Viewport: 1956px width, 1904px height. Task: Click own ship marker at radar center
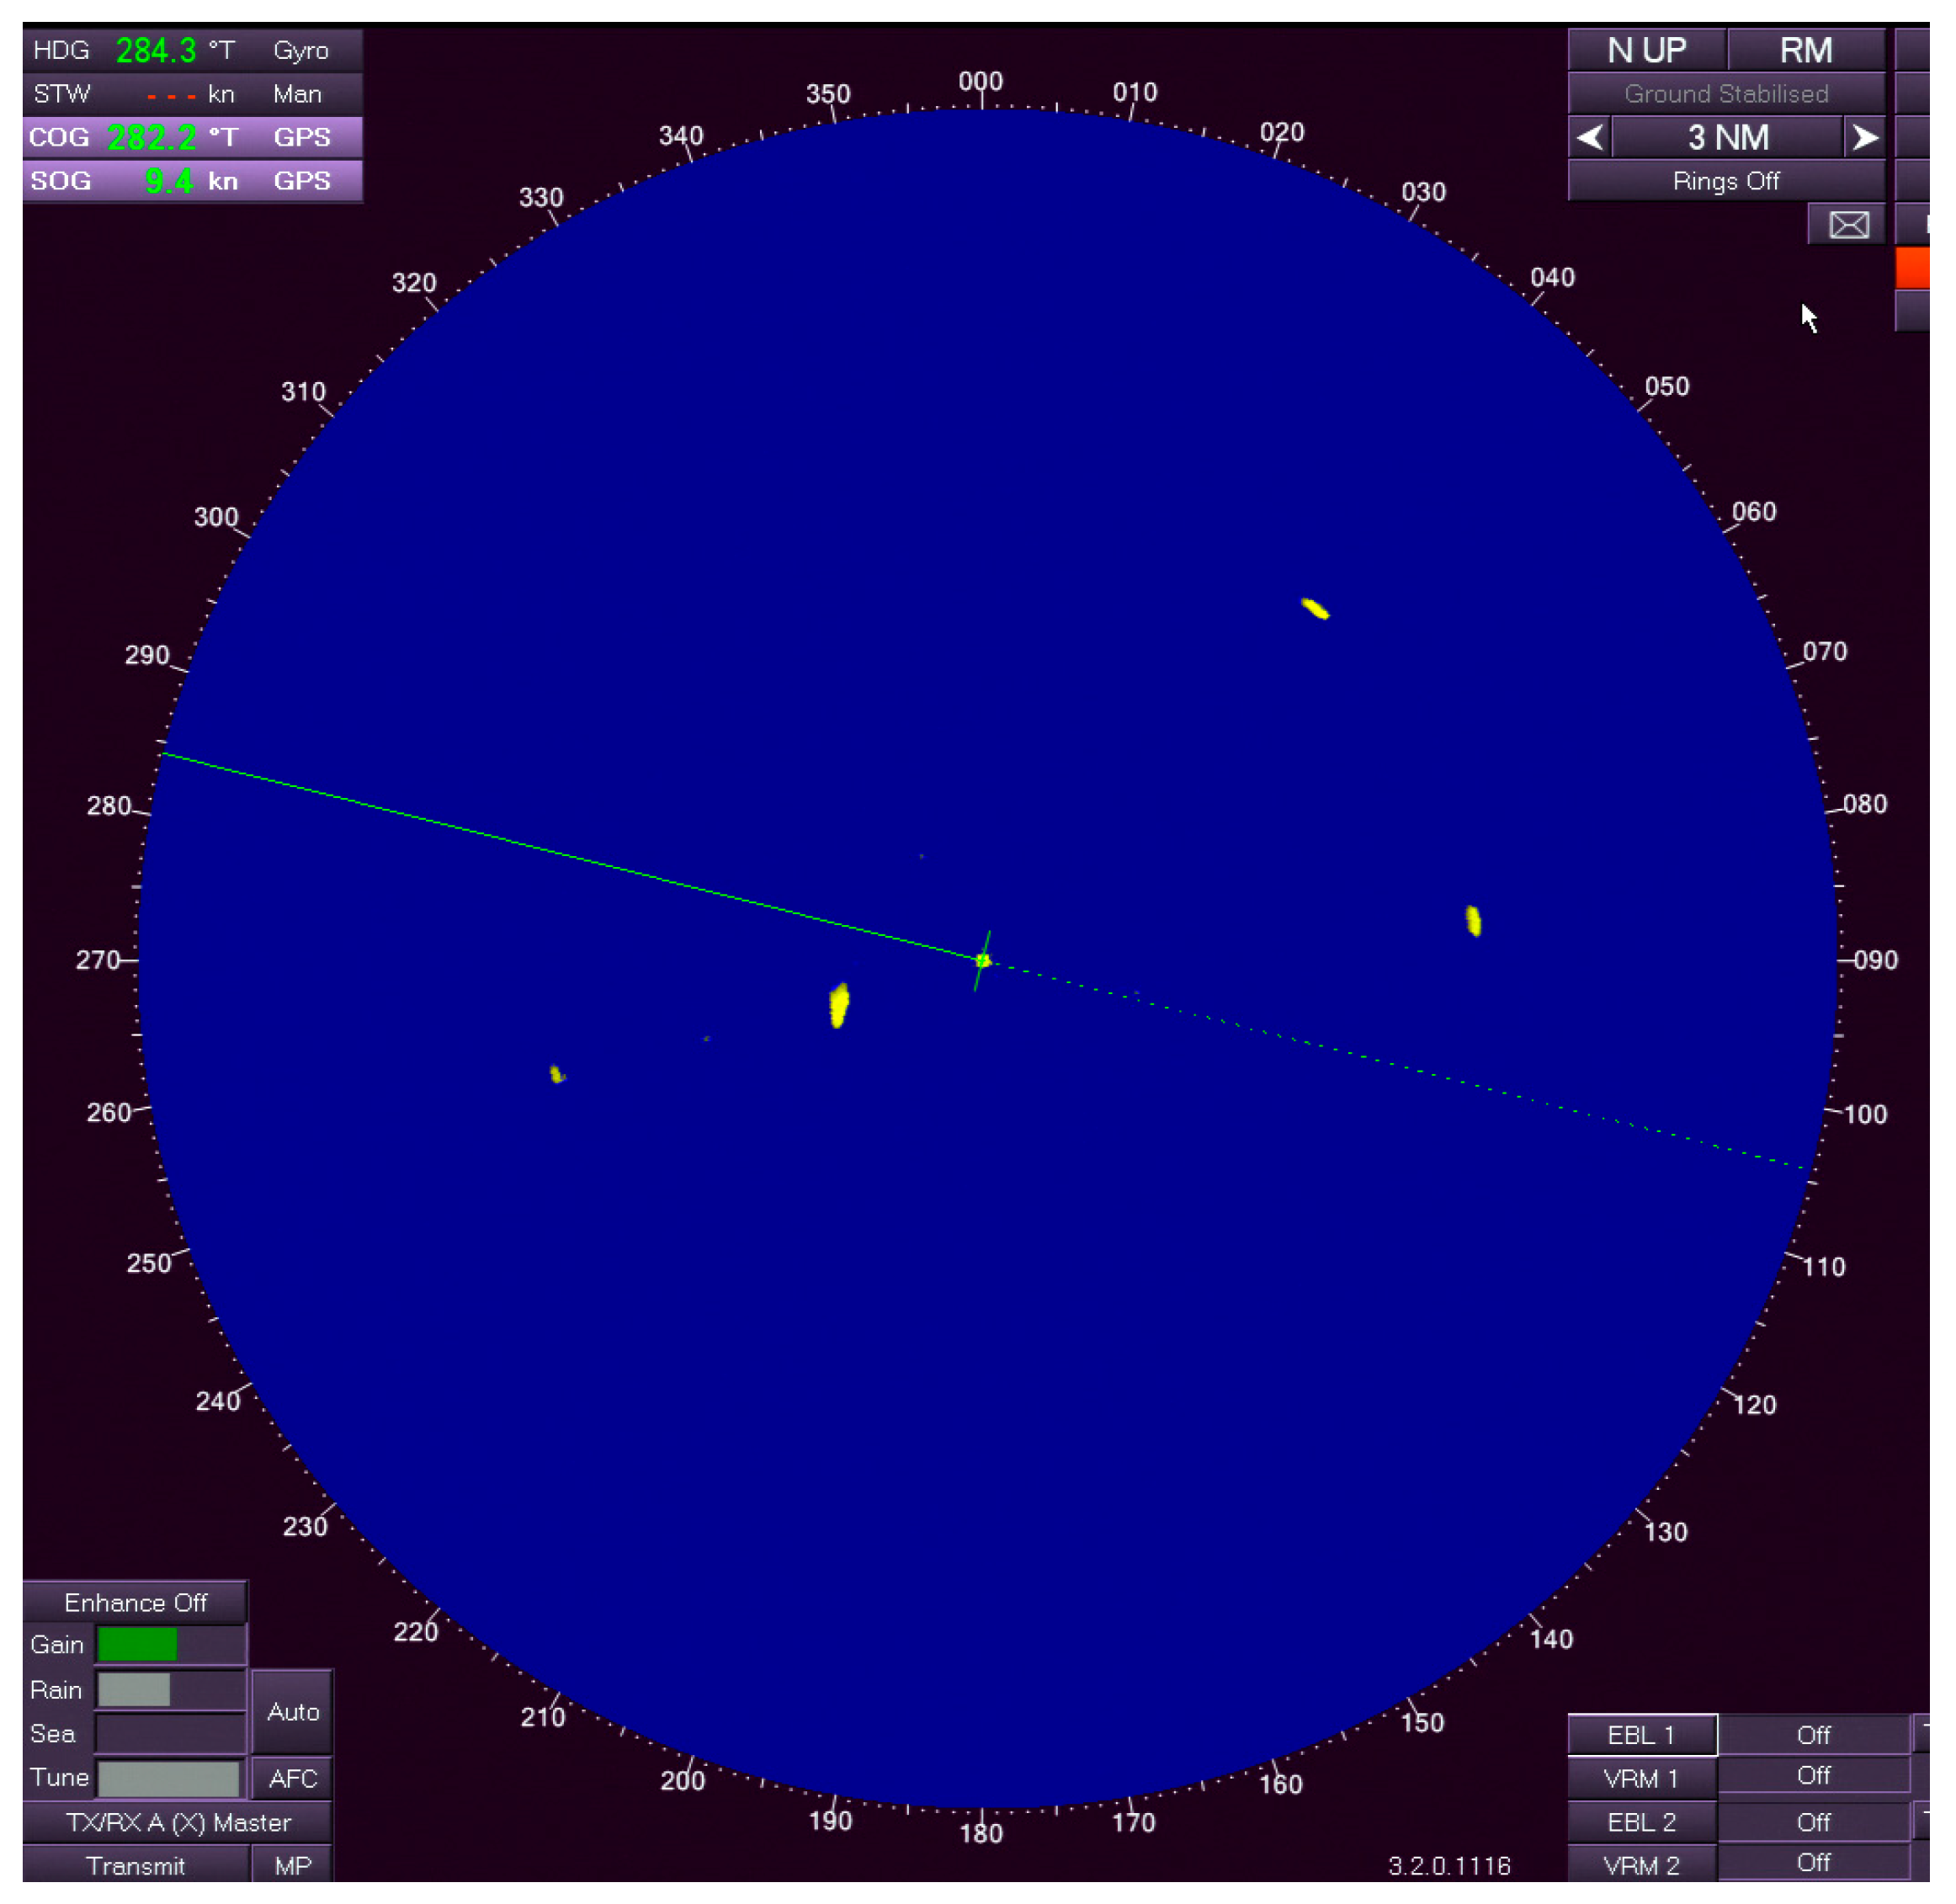[x=982, y=960]
